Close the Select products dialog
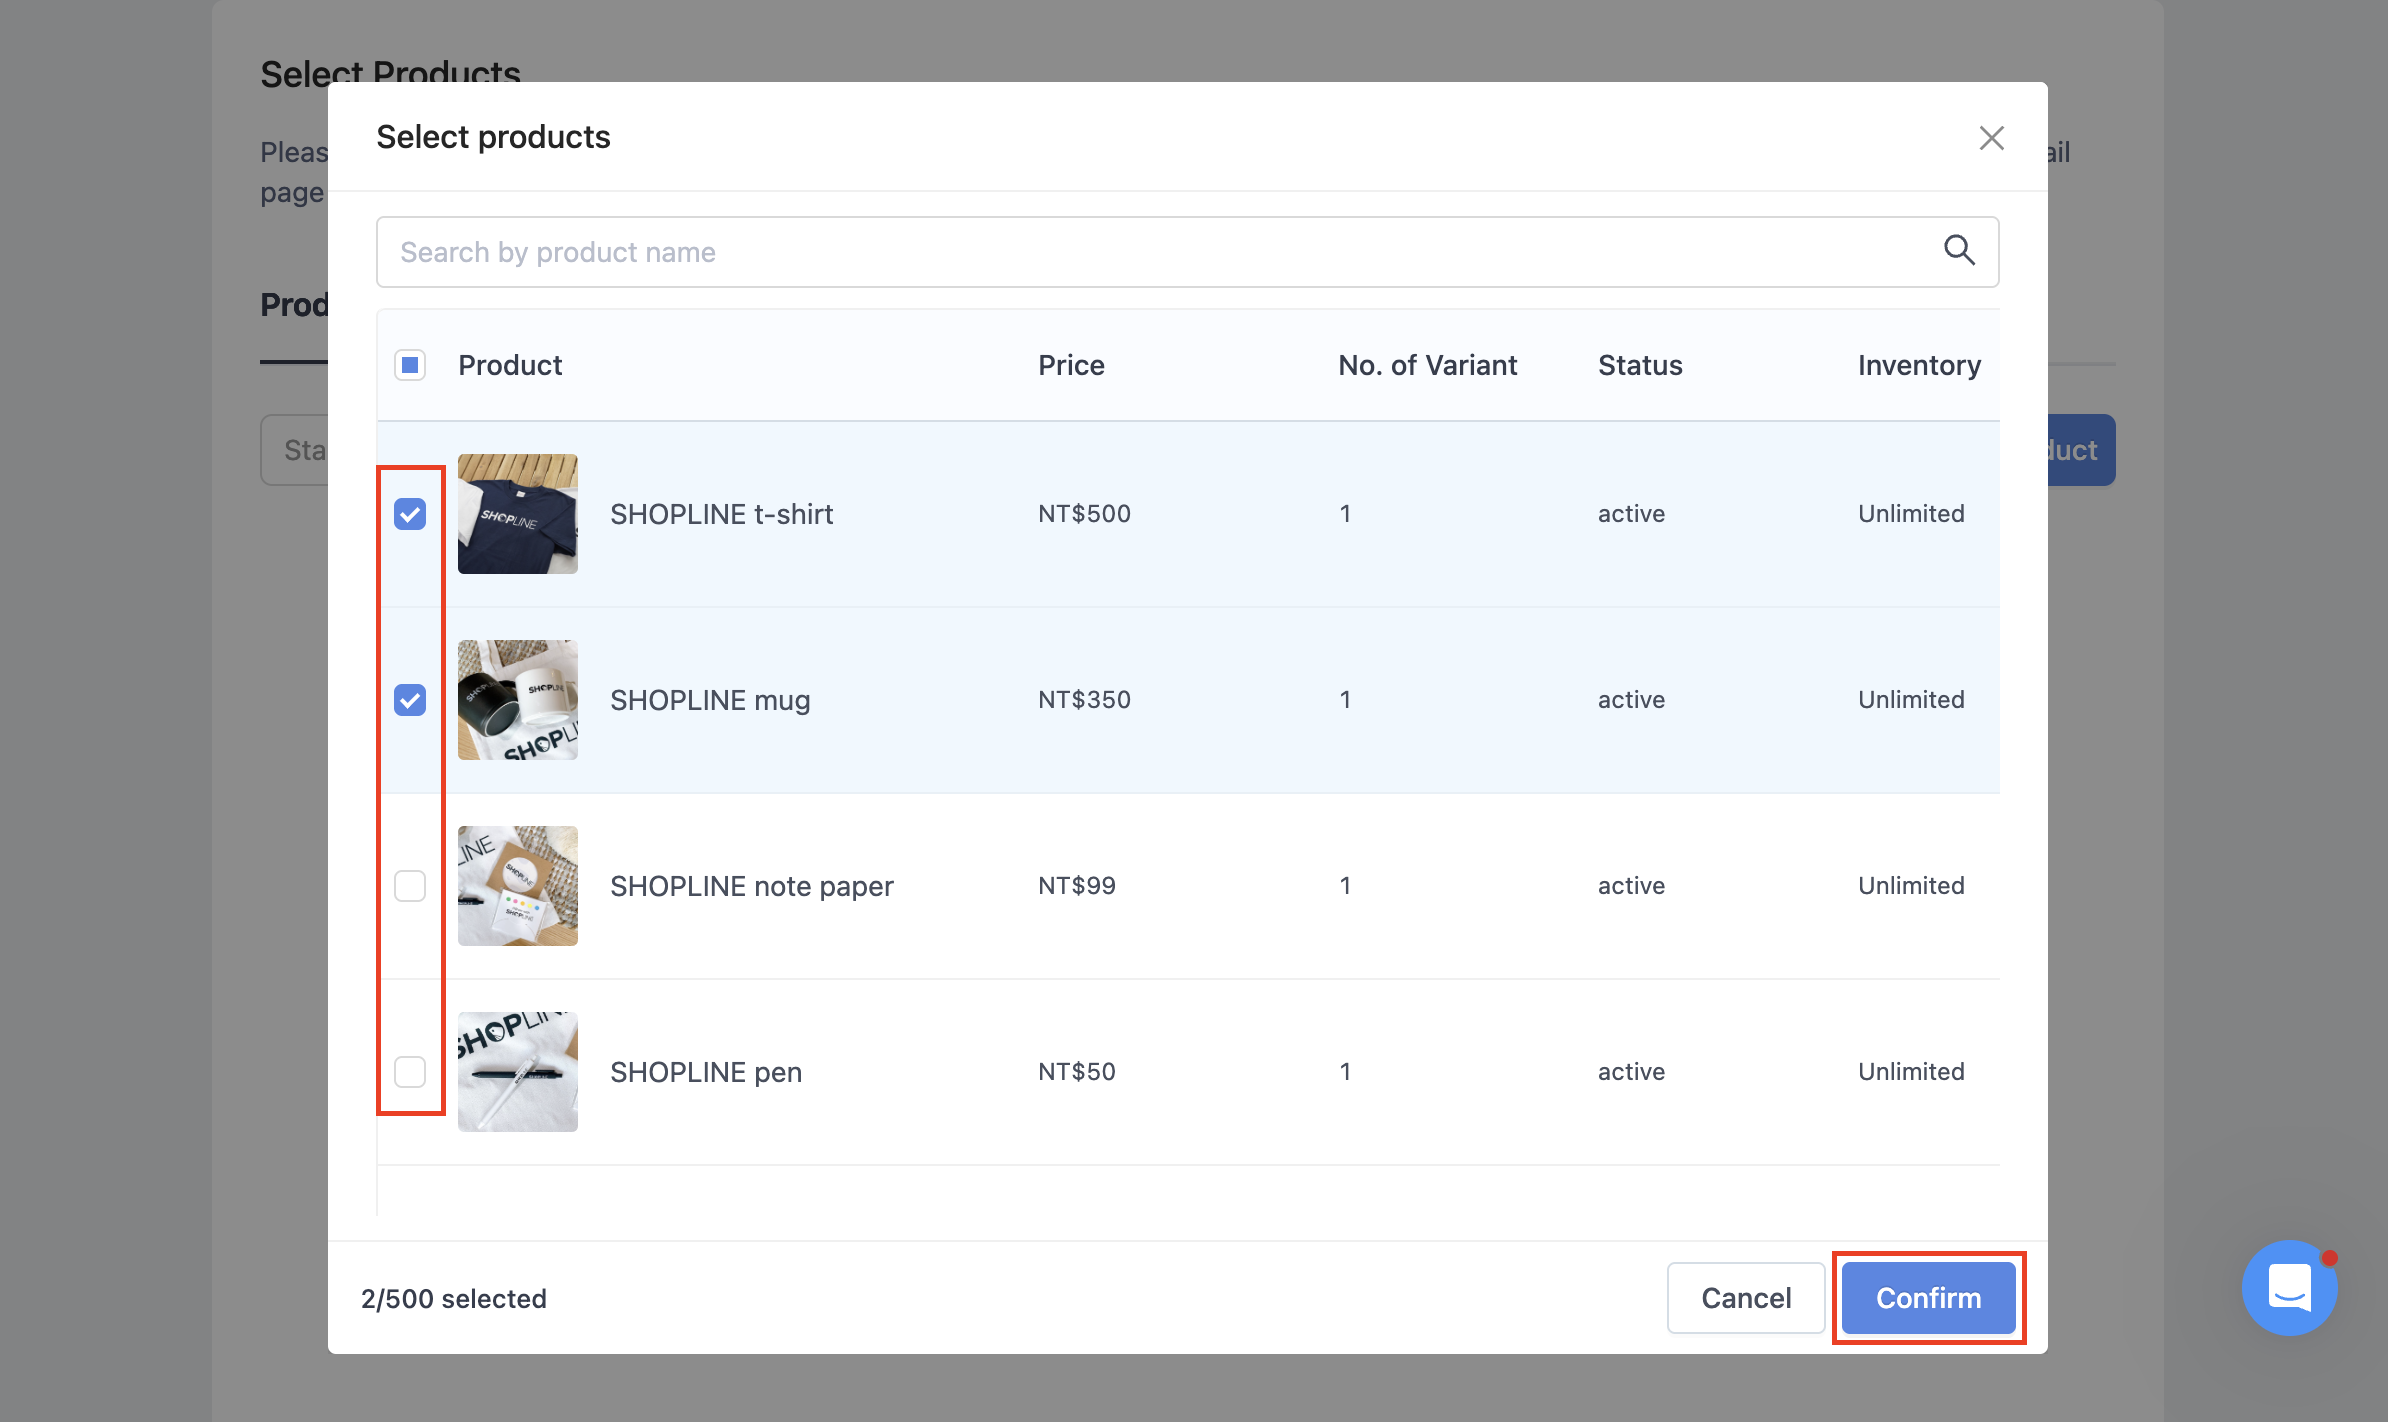 pos(1991,138)
